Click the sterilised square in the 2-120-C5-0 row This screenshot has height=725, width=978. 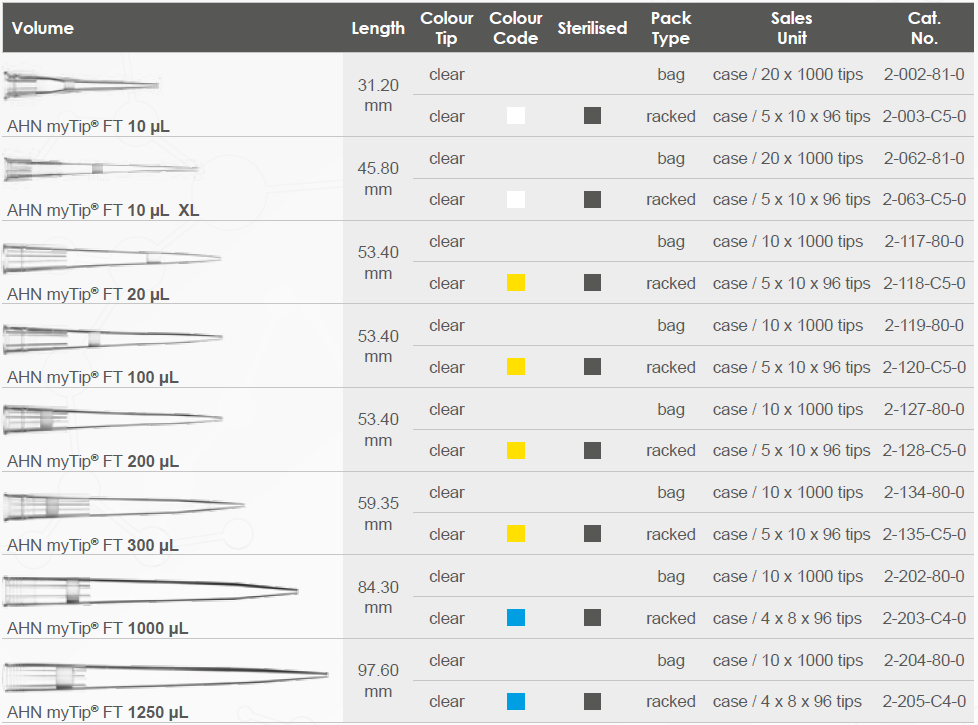tap(593, 367)
